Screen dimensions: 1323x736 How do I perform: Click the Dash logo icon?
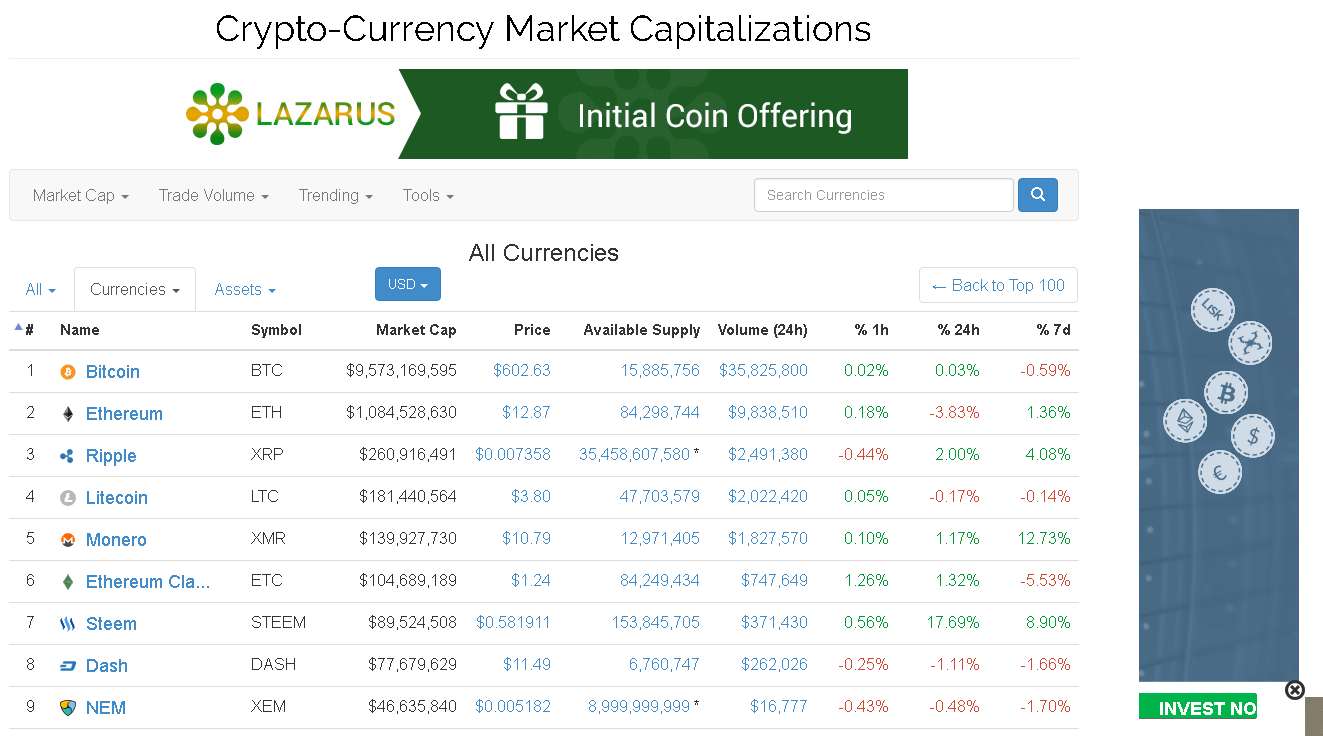(x=68, y=666)
